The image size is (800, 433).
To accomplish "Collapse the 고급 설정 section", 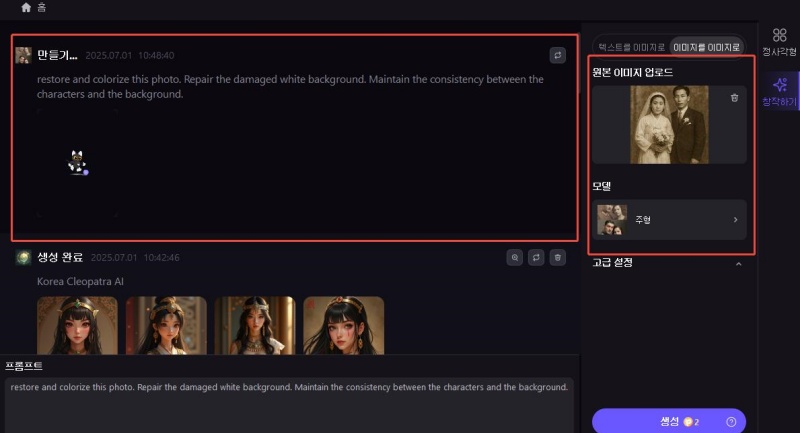I will click(x=738, y=264).
